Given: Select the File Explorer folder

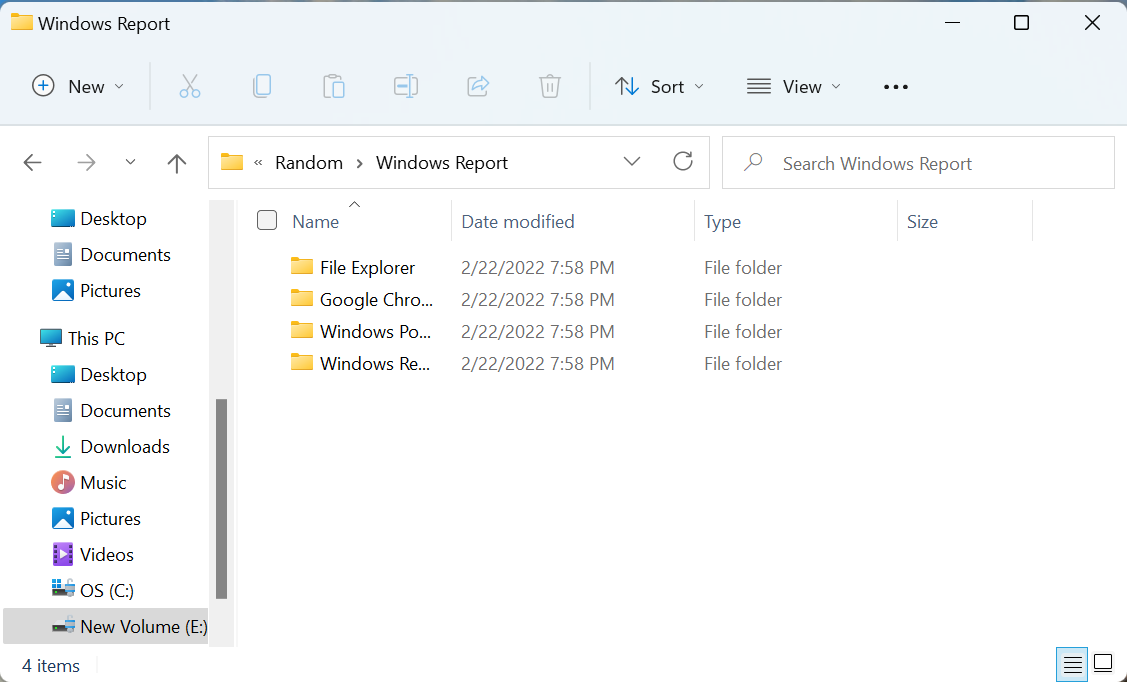Looking at the screenshot, I should coord(366,267).
